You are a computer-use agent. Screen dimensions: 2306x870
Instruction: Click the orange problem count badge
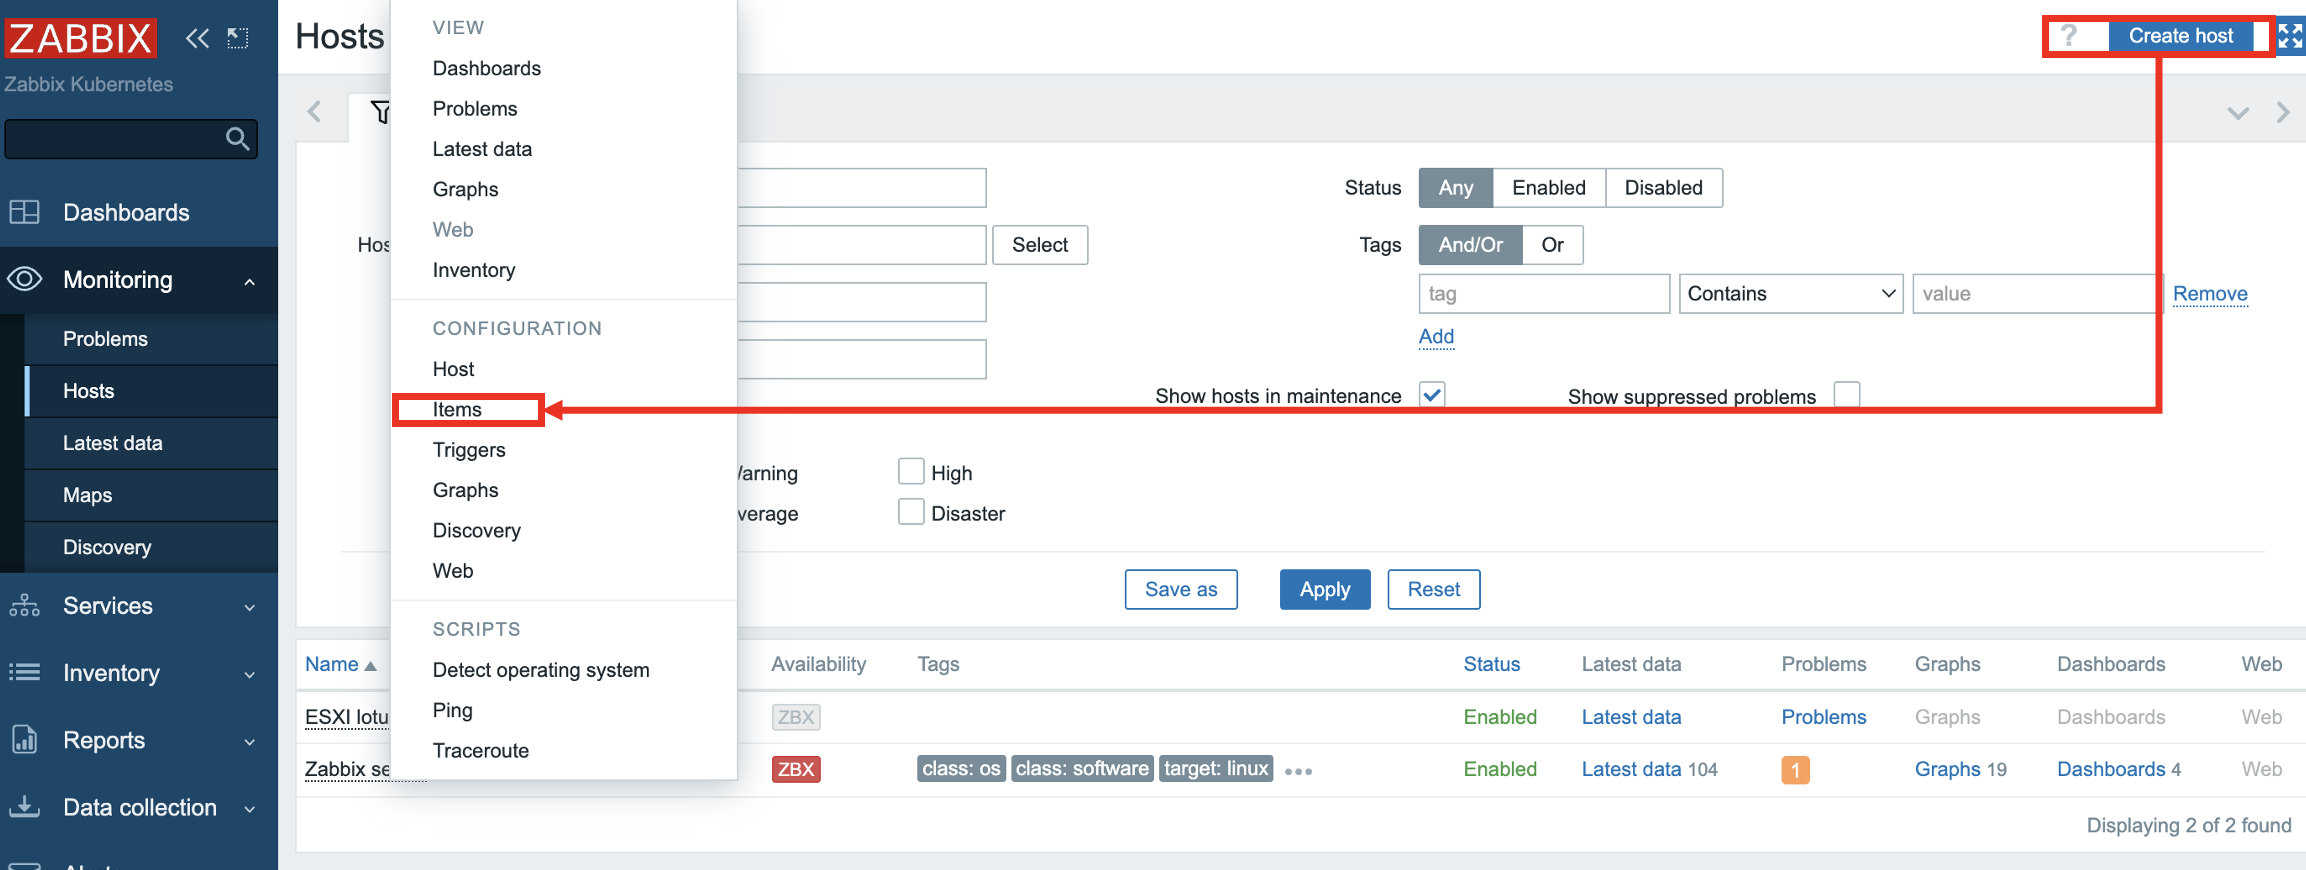[1795, 770]
